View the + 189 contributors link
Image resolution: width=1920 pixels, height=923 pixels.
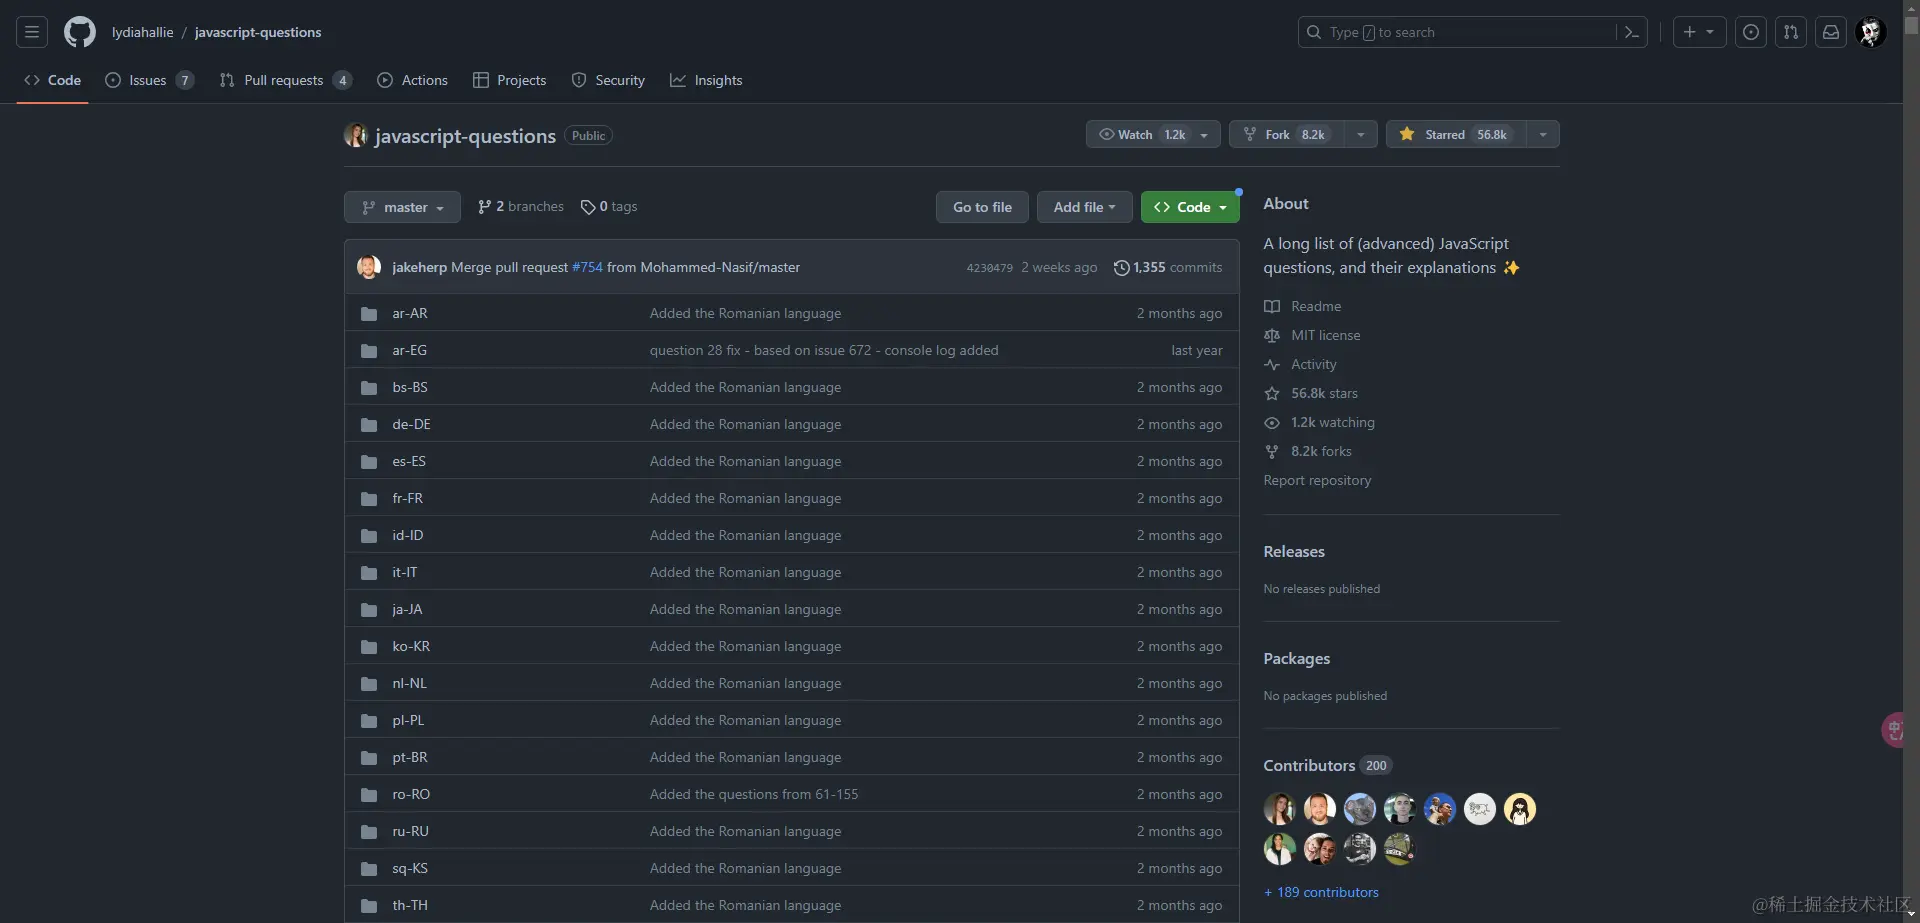point(1321,892)
